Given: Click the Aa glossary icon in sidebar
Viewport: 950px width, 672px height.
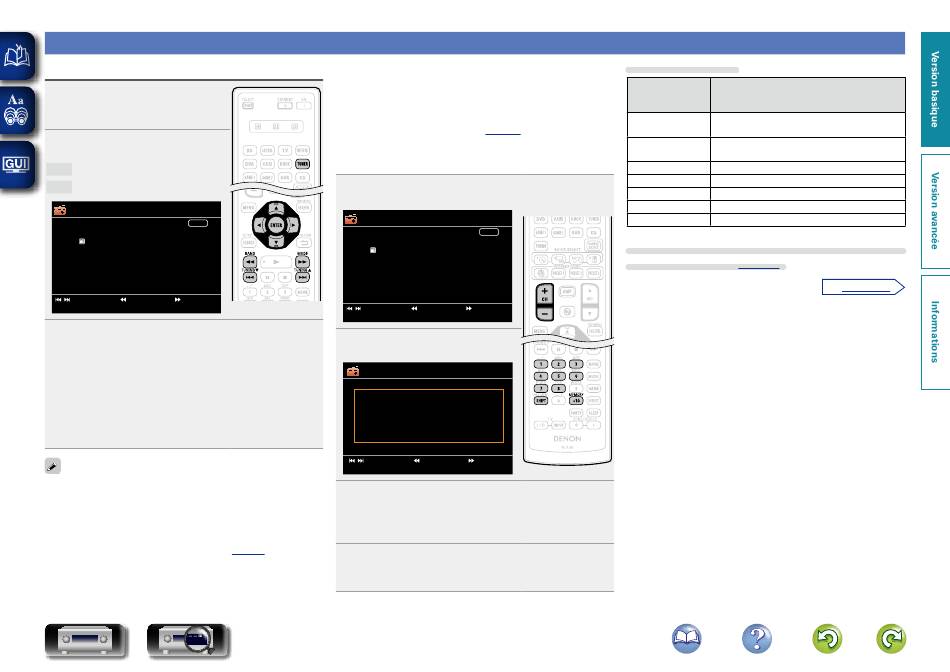Looking at the screenshot, I should point(18,109).
